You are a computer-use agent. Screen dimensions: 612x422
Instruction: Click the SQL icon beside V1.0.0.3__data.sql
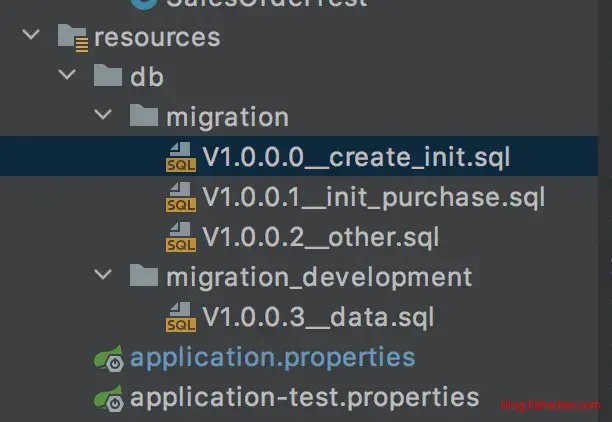coord(181,318)
